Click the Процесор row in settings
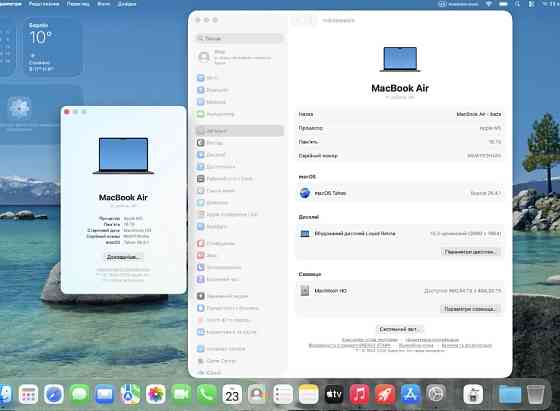 click(x=400, y=128)
